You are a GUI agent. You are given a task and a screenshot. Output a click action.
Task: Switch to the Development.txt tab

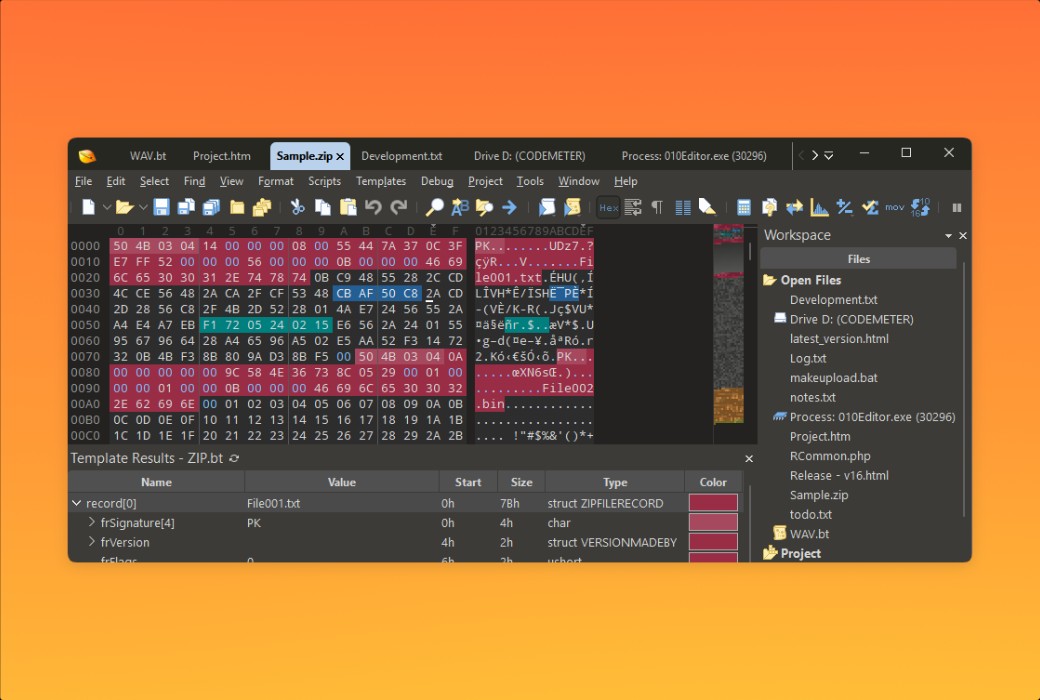pyautogui.click(x=403, y=156)
